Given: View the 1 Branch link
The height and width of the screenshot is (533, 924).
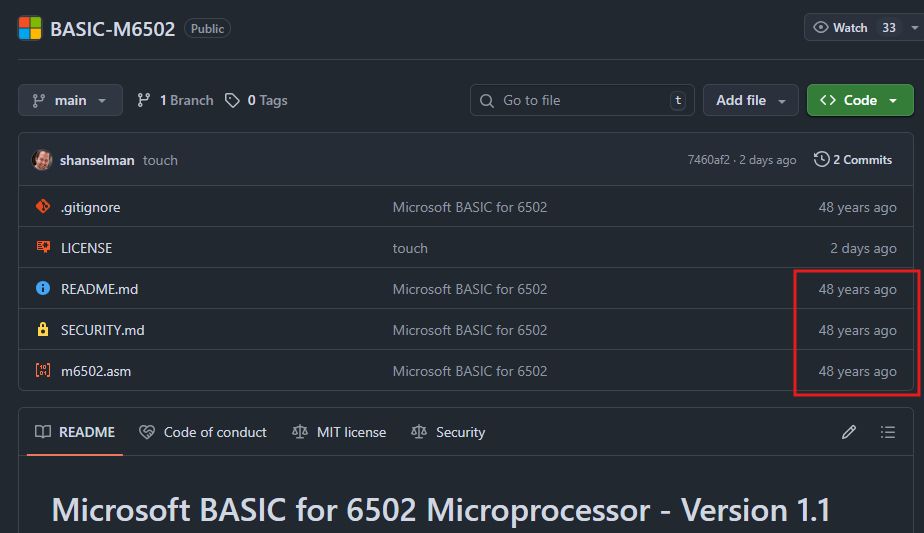Looking at the screenshot, I should point(175,100).
